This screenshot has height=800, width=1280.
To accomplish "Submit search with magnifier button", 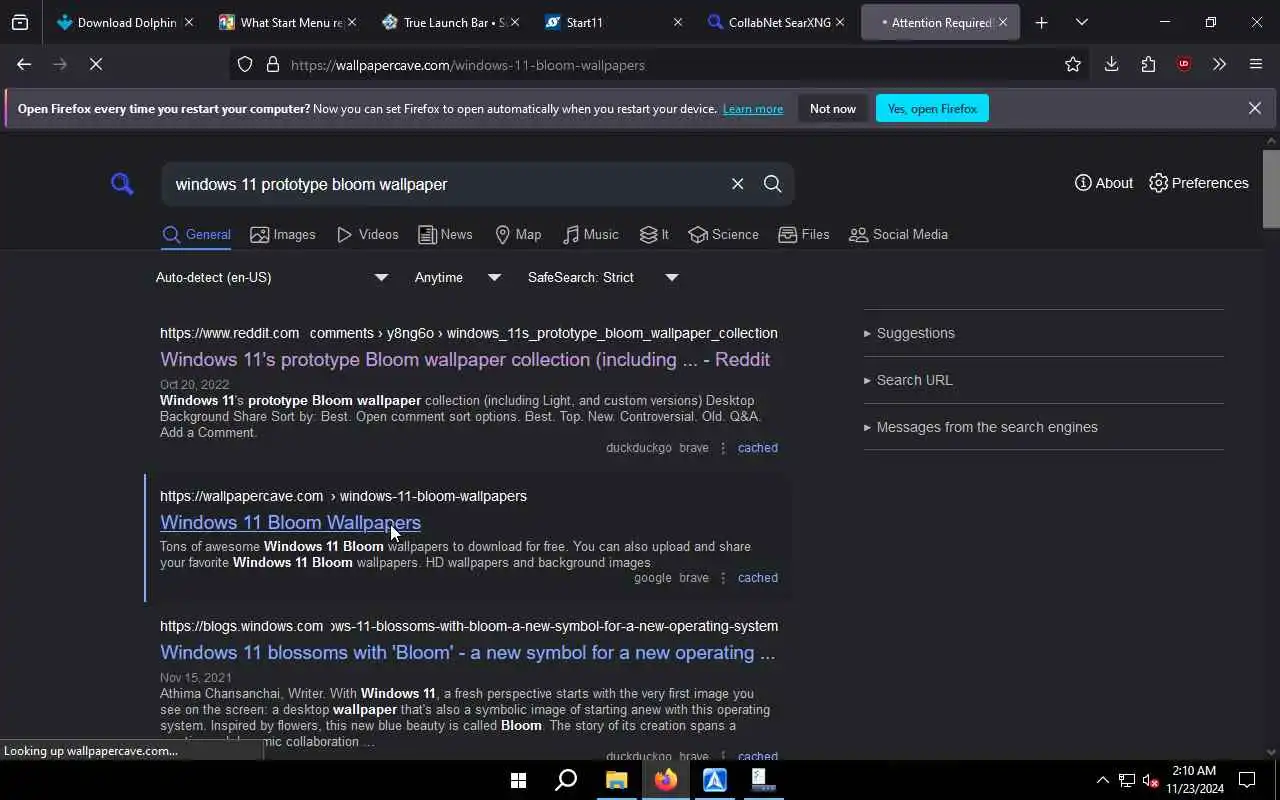I will point(772,184).
